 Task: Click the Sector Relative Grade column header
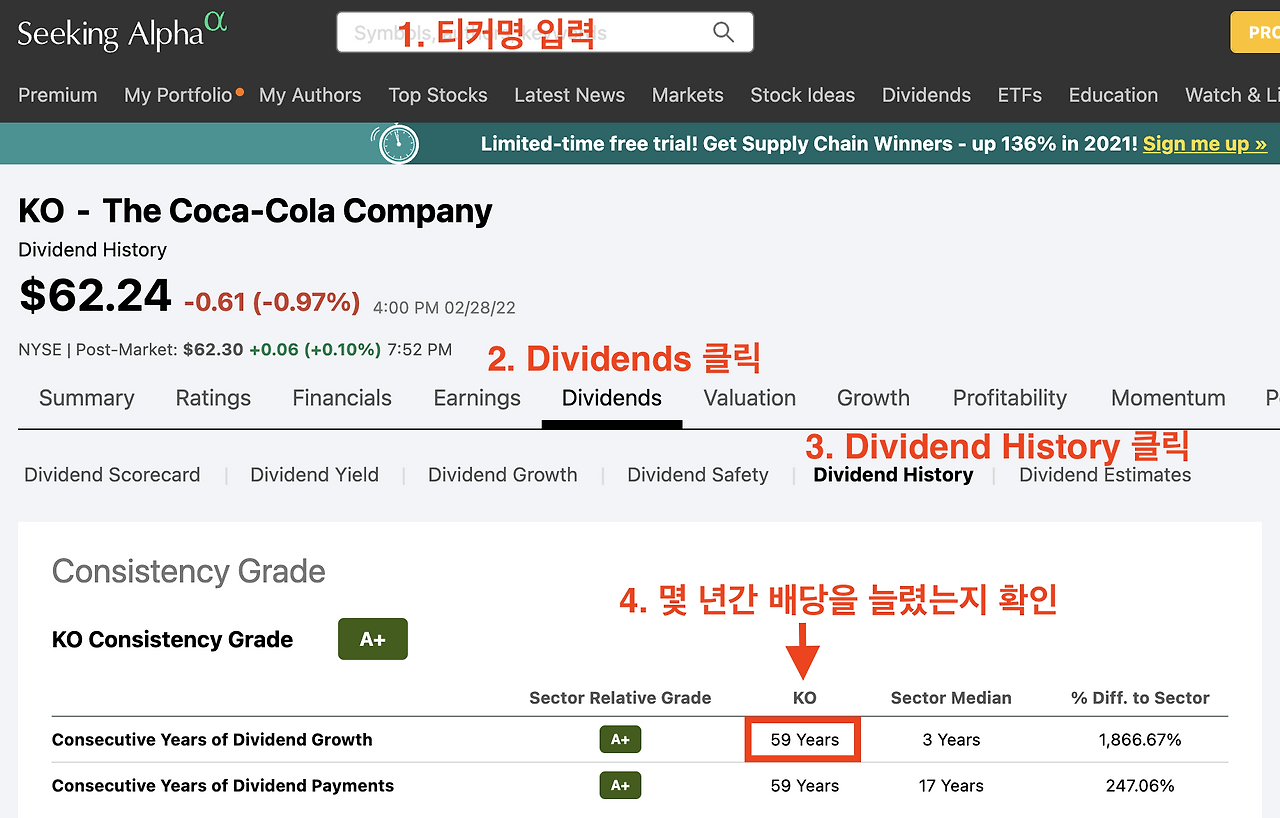(620, 698)
